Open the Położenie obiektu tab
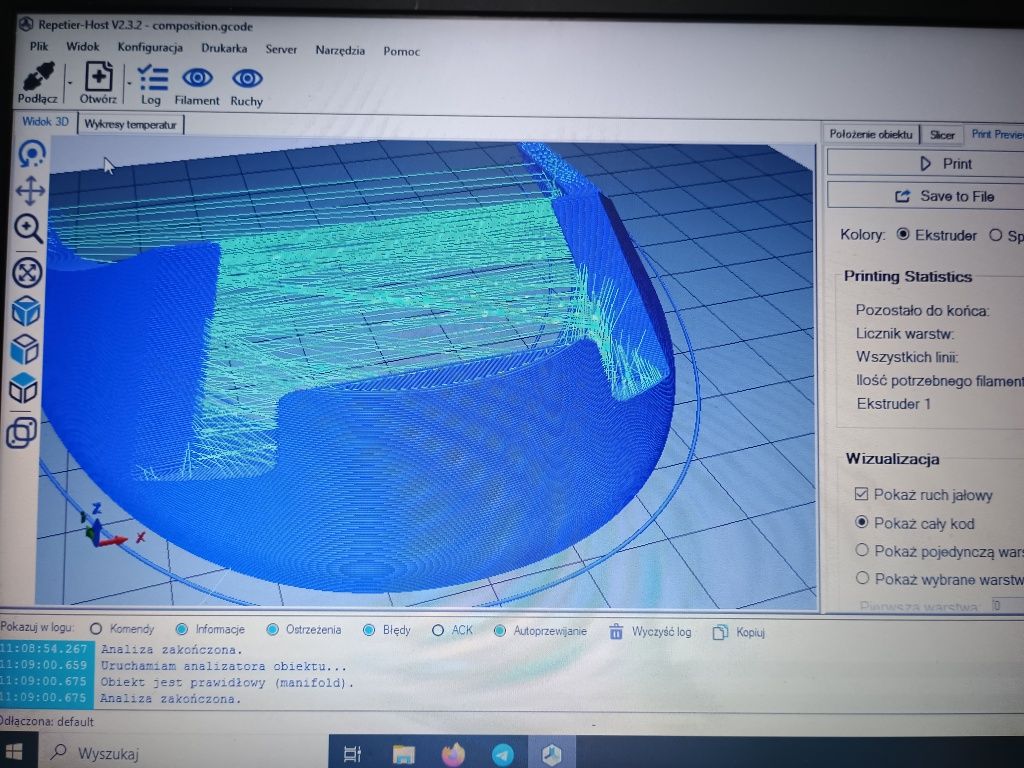 point(871,135)
